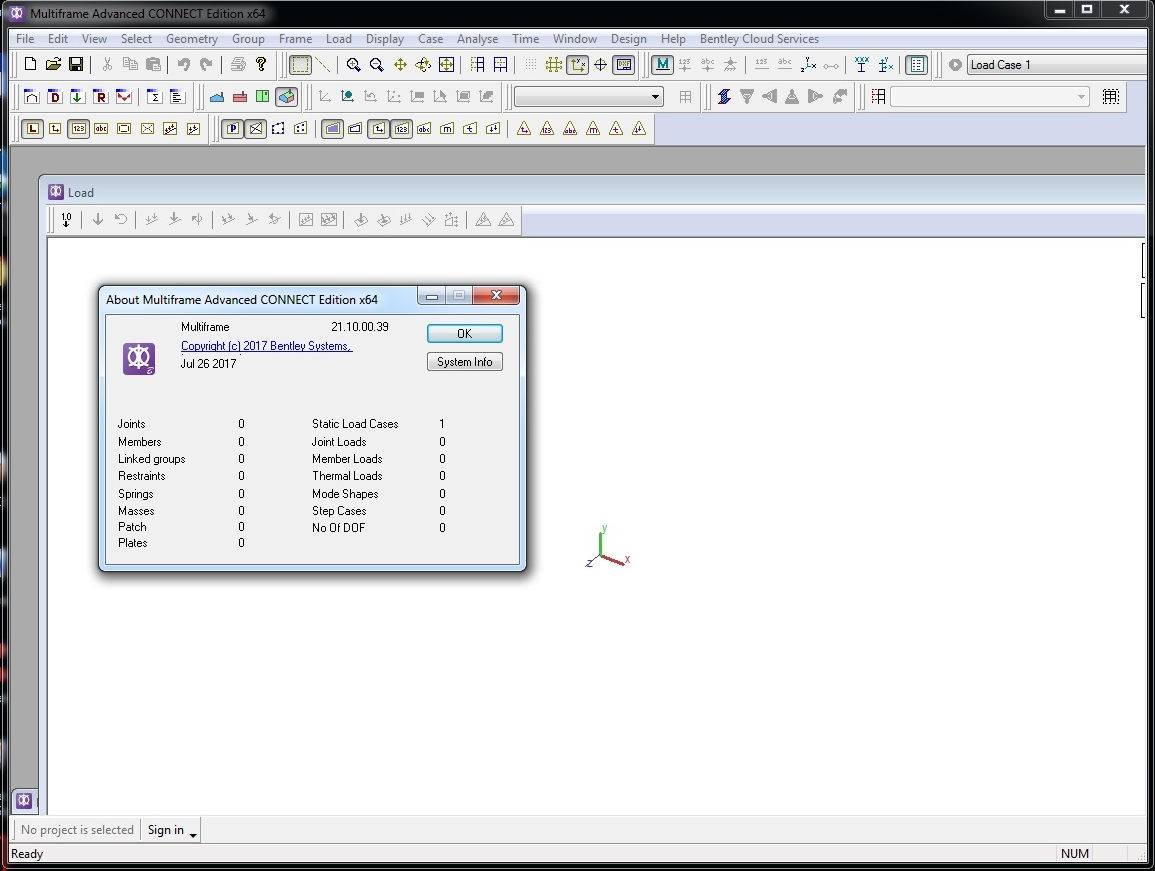Save with the floppy disk icon

pos(76,64)
